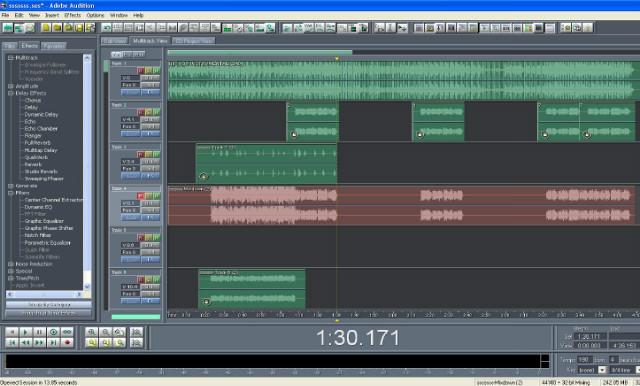Screen dimensions: 640x386
Task: Open the File menu
Action: tap(5, 15)
